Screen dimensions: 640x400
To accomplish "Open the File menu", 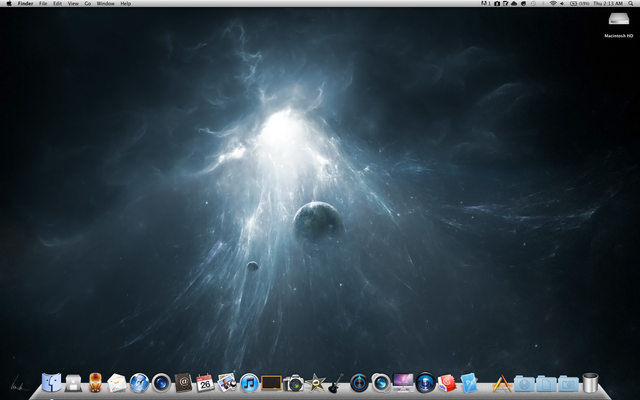I will point(43,4).
